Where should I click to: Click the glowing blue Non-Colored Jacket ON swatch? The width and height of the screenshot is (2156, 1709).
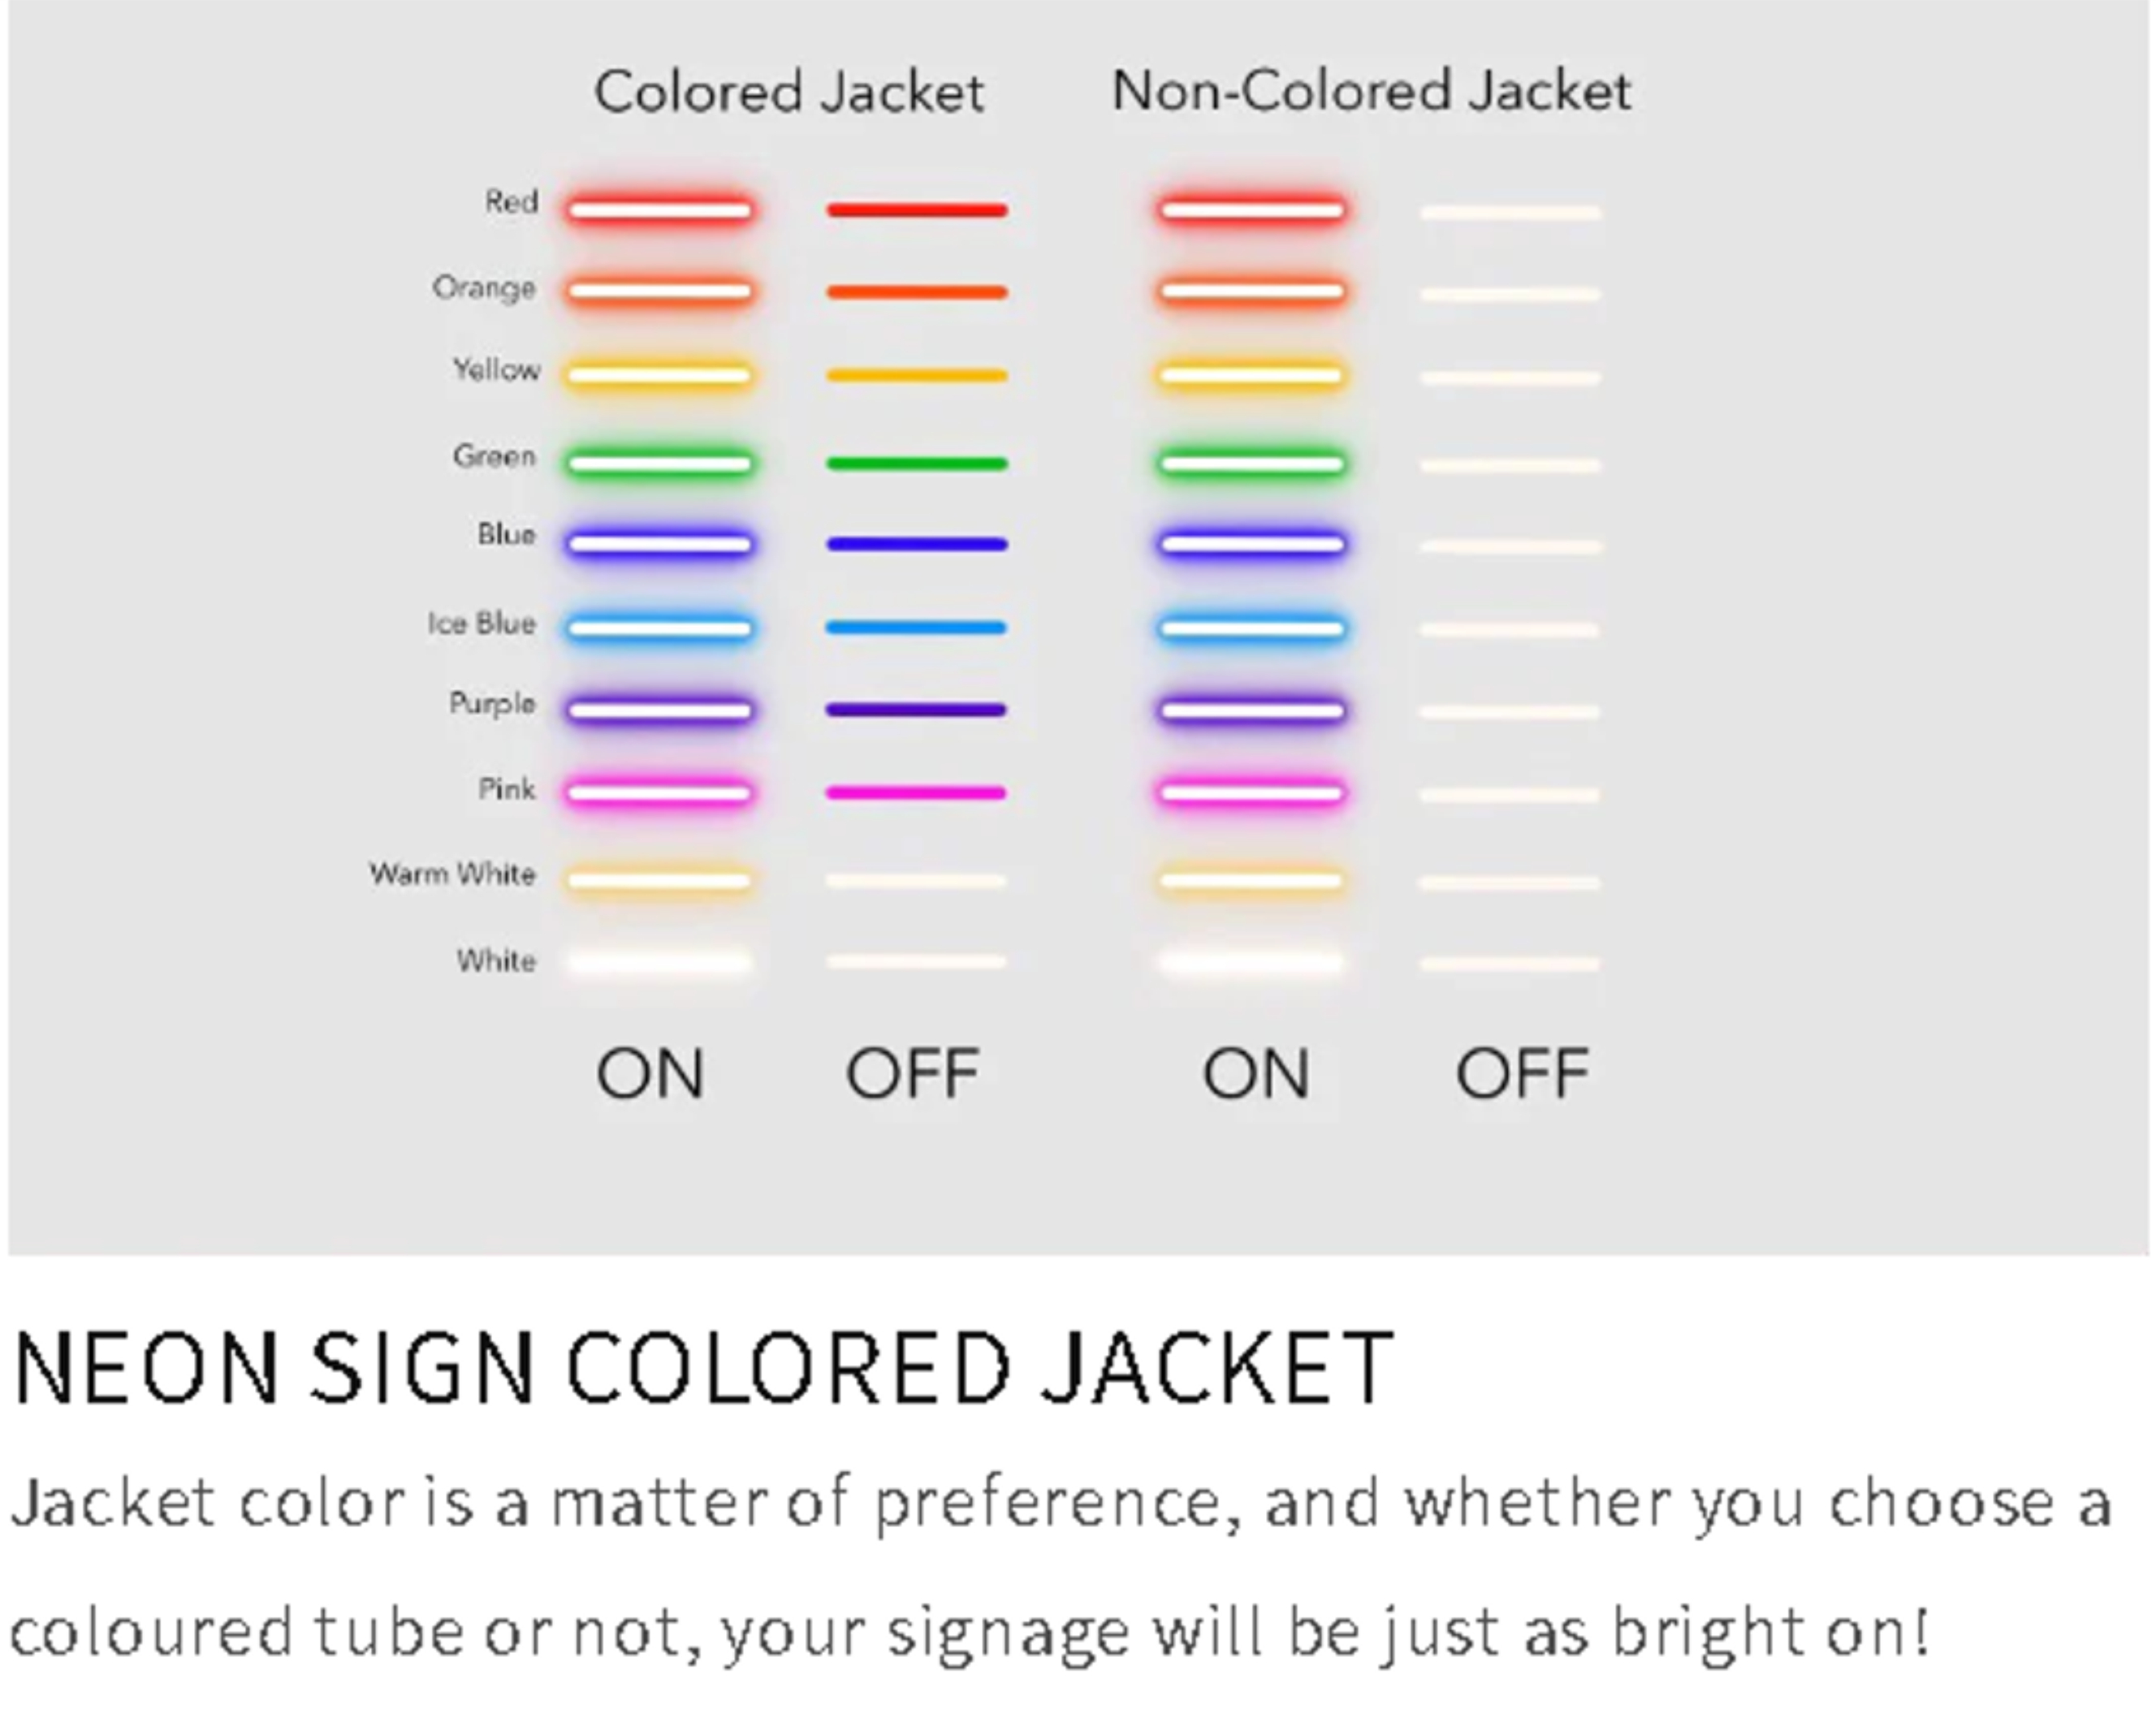tap(1252, 545)
